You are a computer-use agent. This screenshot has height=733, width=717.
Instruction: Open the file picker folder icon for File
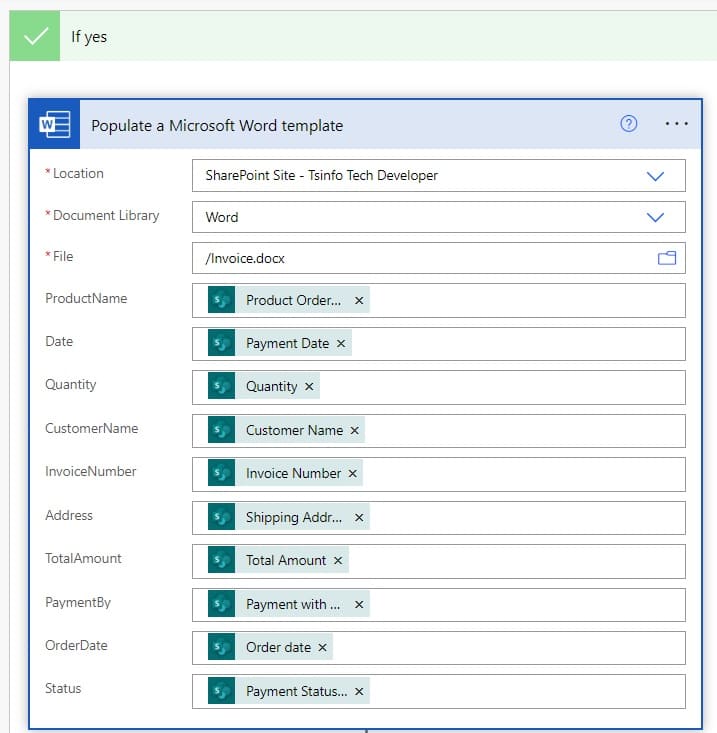(667, 258)
